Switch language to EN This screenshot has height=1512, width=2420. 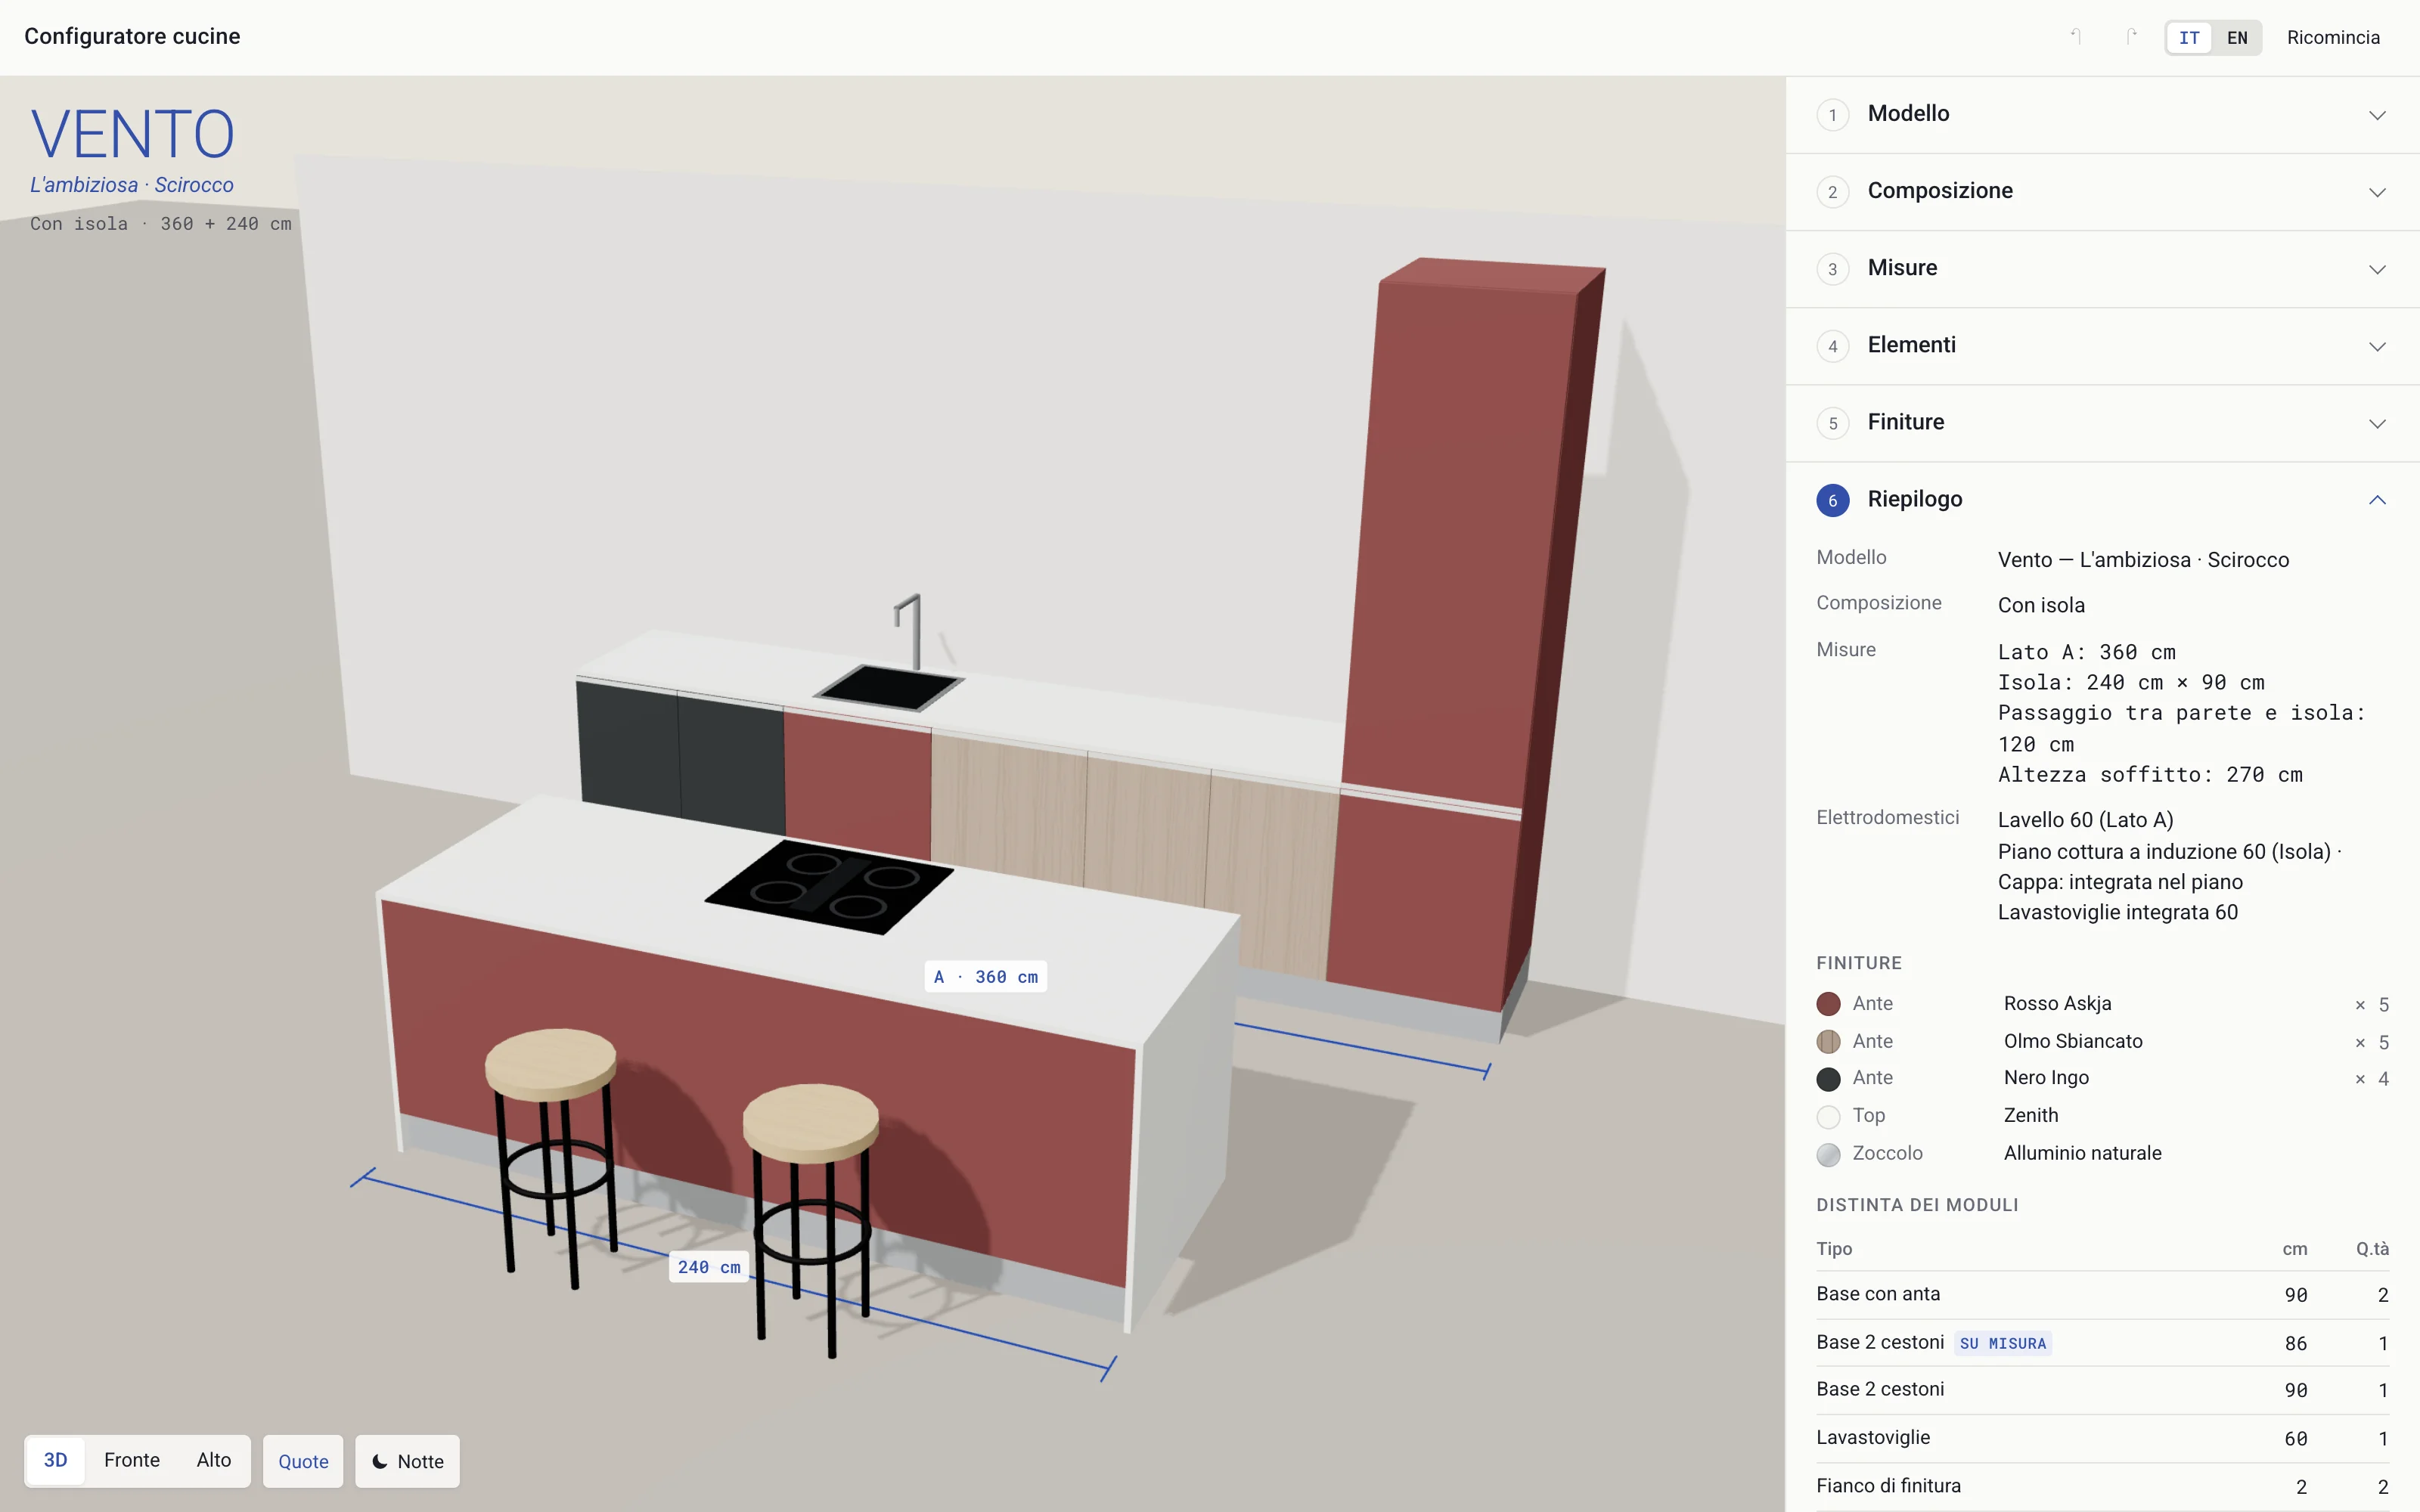click(2237, 38)
